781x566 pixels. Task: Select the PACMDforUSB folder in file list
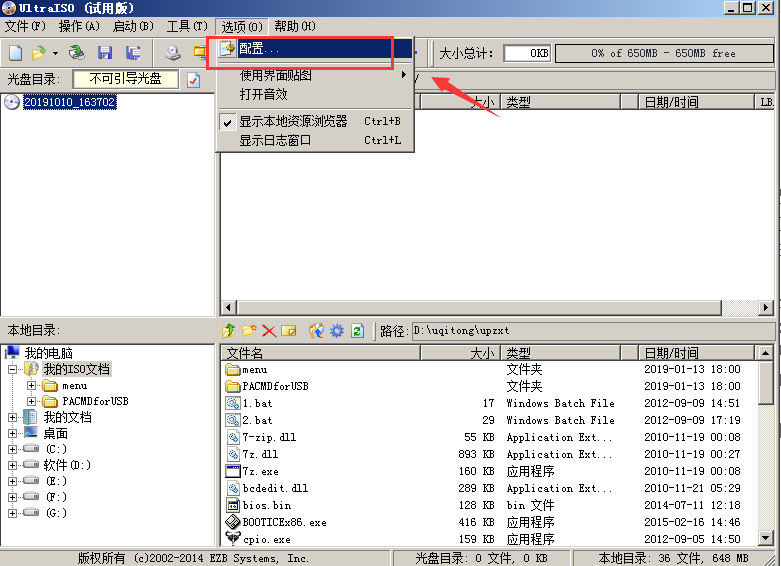tap(275, 387)
